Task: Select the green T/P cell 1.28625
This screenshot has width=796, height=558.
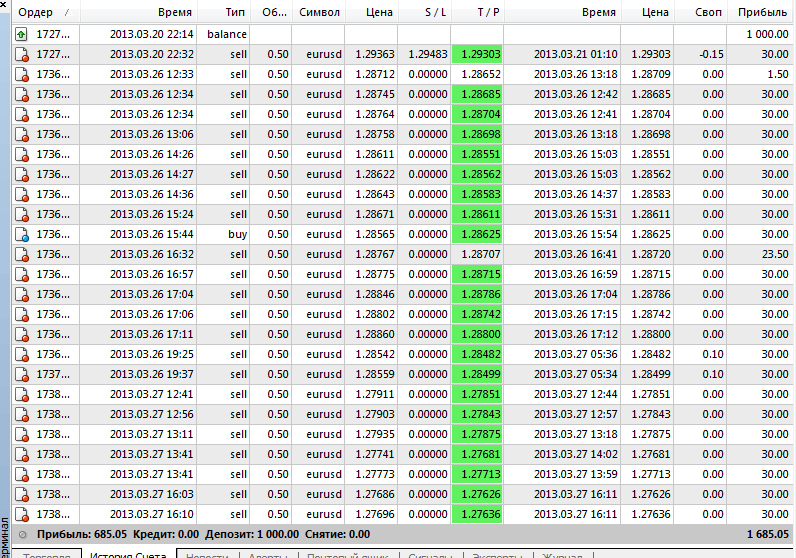Action: [477, 235]
